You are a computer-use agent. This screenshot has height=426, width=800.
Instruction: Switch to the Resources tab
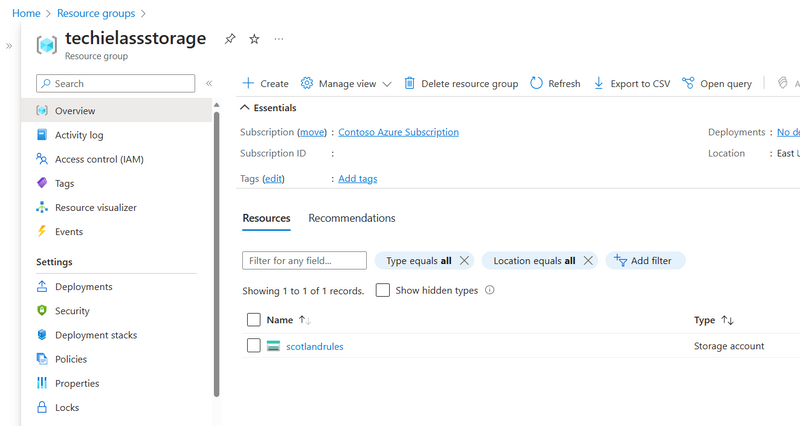coord(266,218)
